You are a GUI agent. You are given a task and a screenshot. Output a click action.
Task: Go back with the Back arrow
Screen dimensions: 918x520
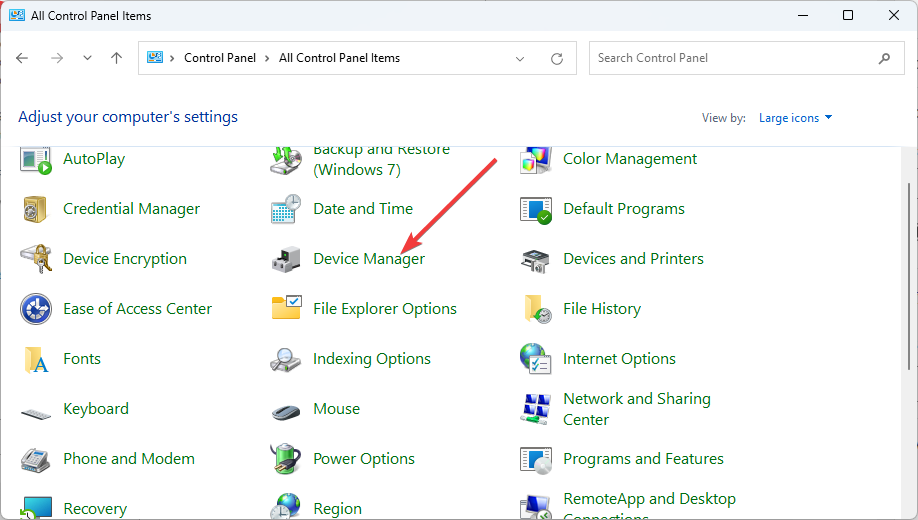coord(22,58)
